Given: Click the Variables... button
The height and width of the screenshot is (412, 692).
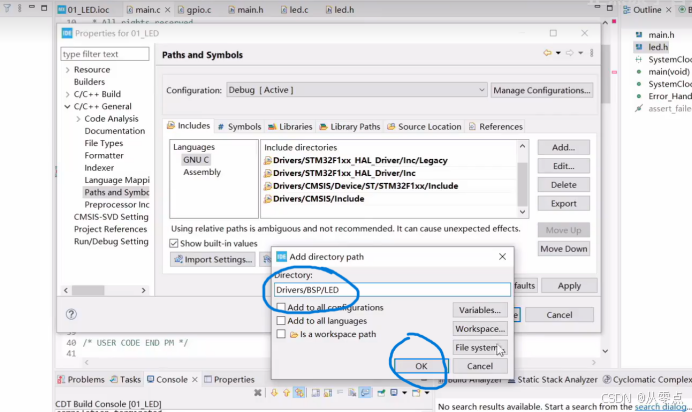Looking at the screenshot, I should point(480,310).
